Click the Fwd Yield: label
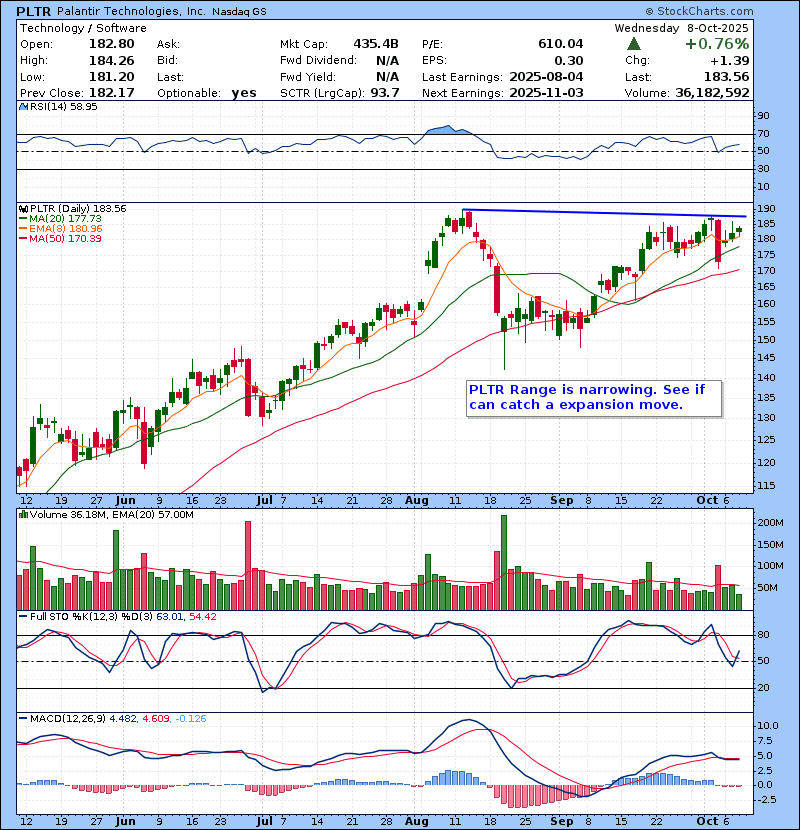 (x=307, y=77)
